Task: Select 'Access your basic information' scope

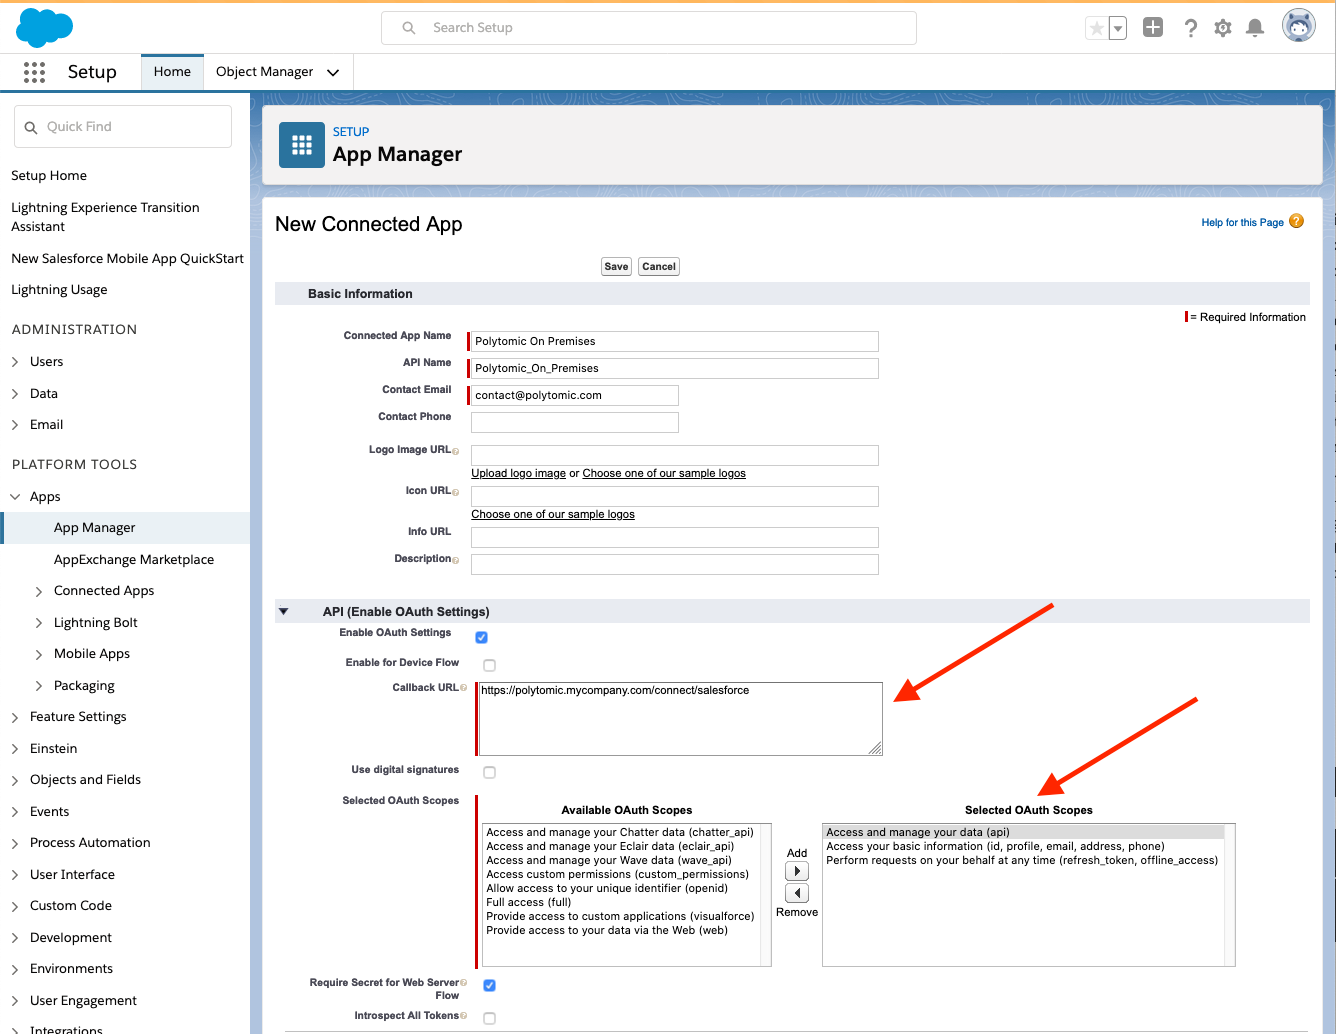Action: click(x=995, y=846)
